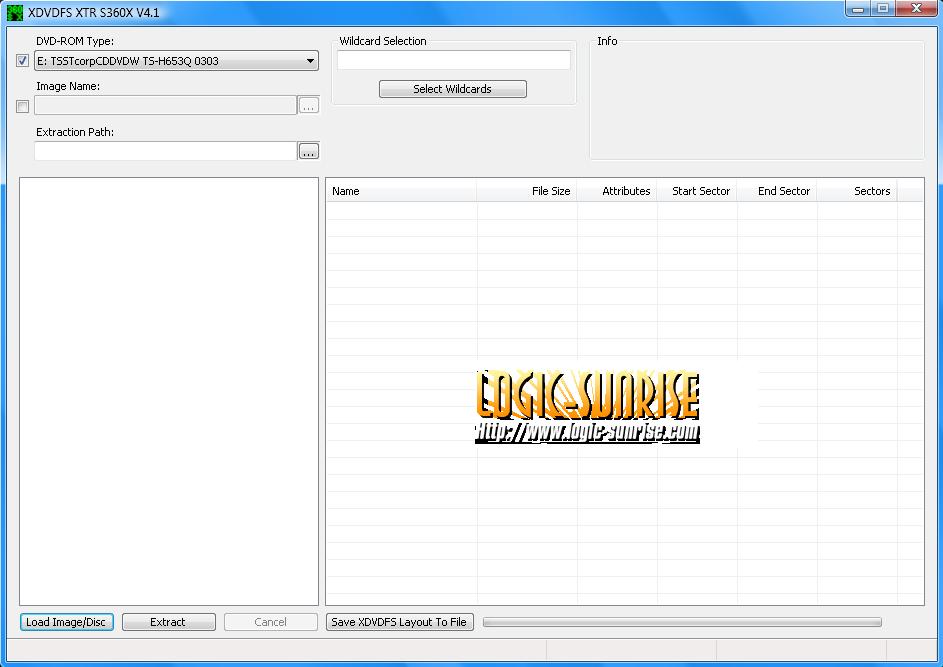Click the XDVDFS app icon in title bar
The width and height of the screenshot is (943, 667).
(x=15, y=12)
